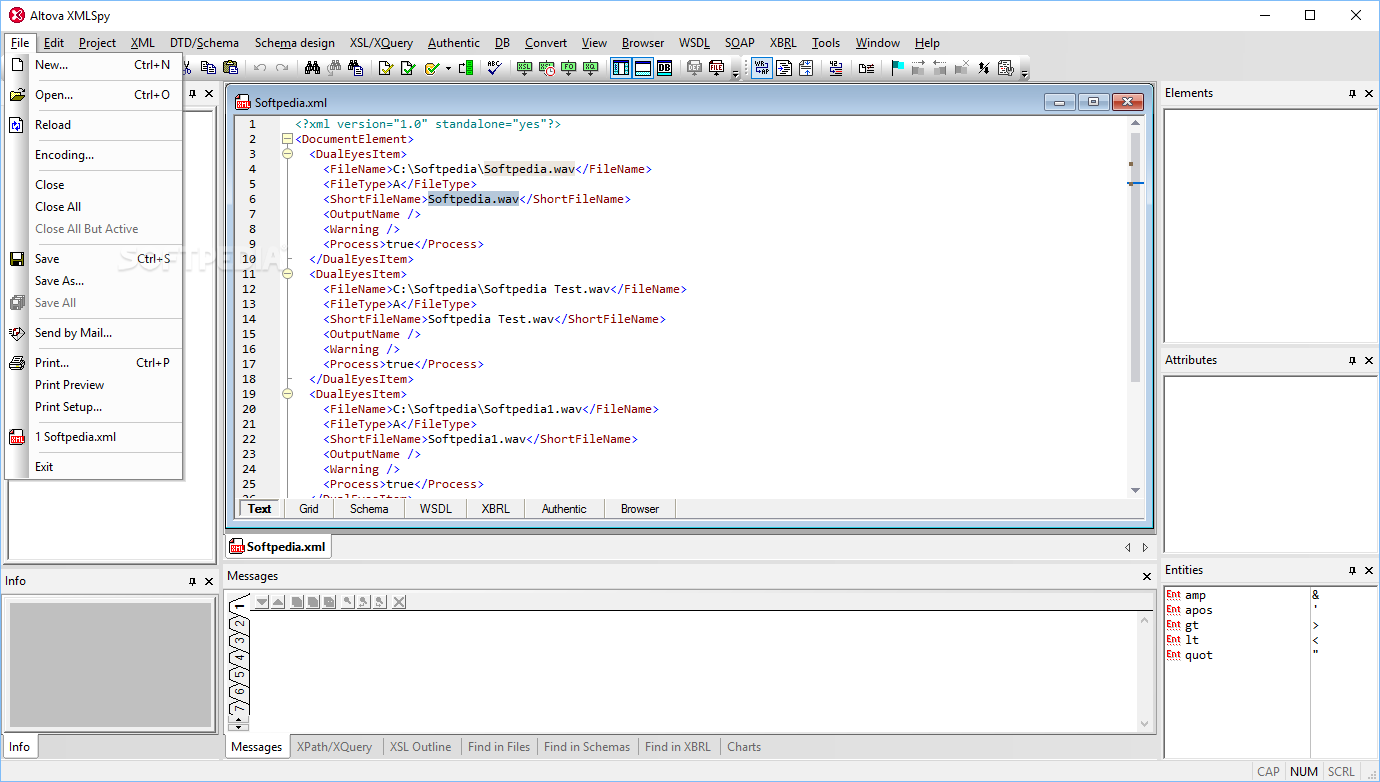
Task: Click the Replace binoculars-with-document icon
Action: [355, 68]
